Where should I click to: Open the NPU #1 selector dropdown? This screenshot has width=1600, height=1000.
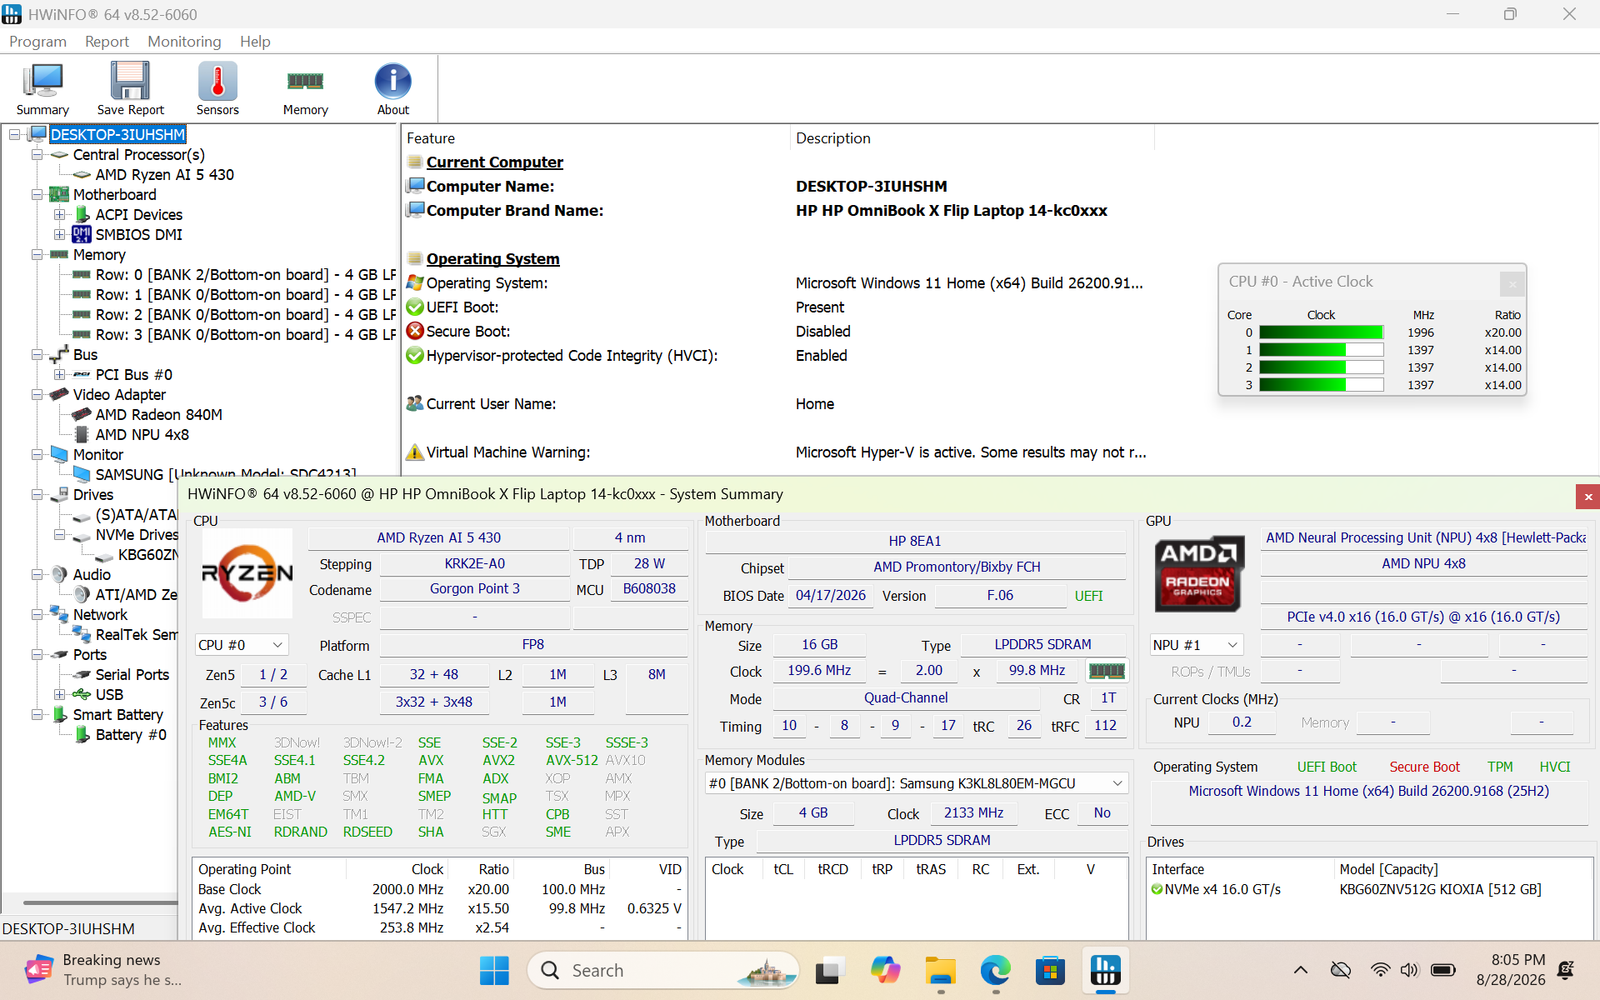(1197, 645)
